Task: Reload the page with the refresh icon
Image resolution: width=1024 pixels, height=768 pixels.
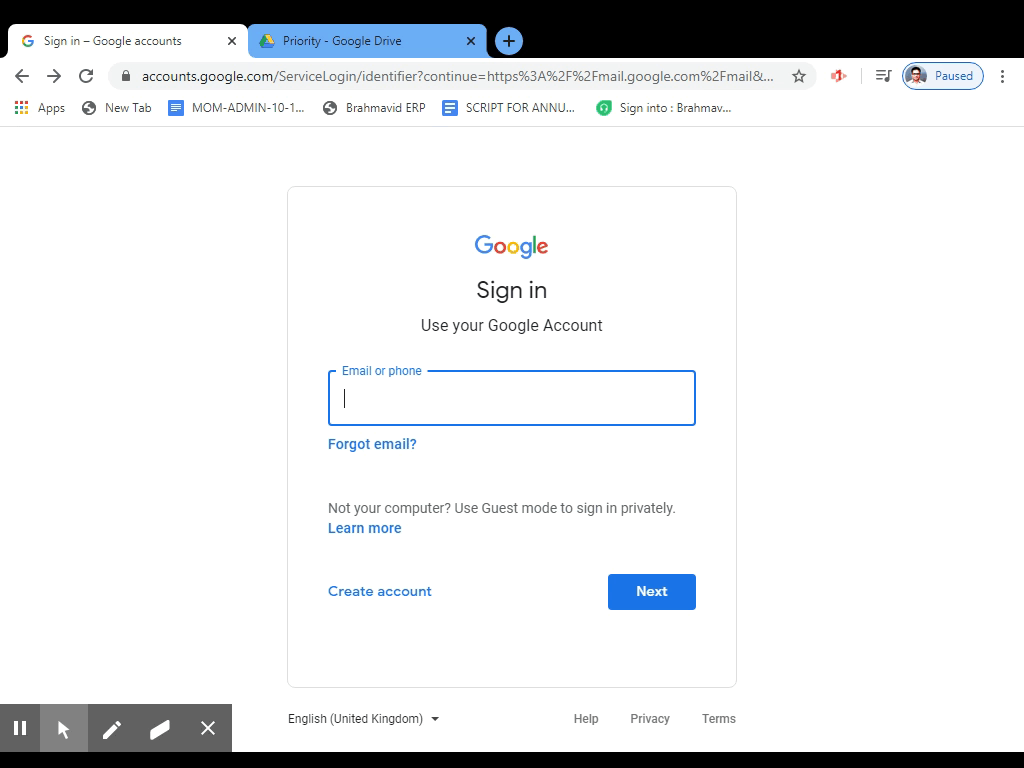Action: (86, 76)
